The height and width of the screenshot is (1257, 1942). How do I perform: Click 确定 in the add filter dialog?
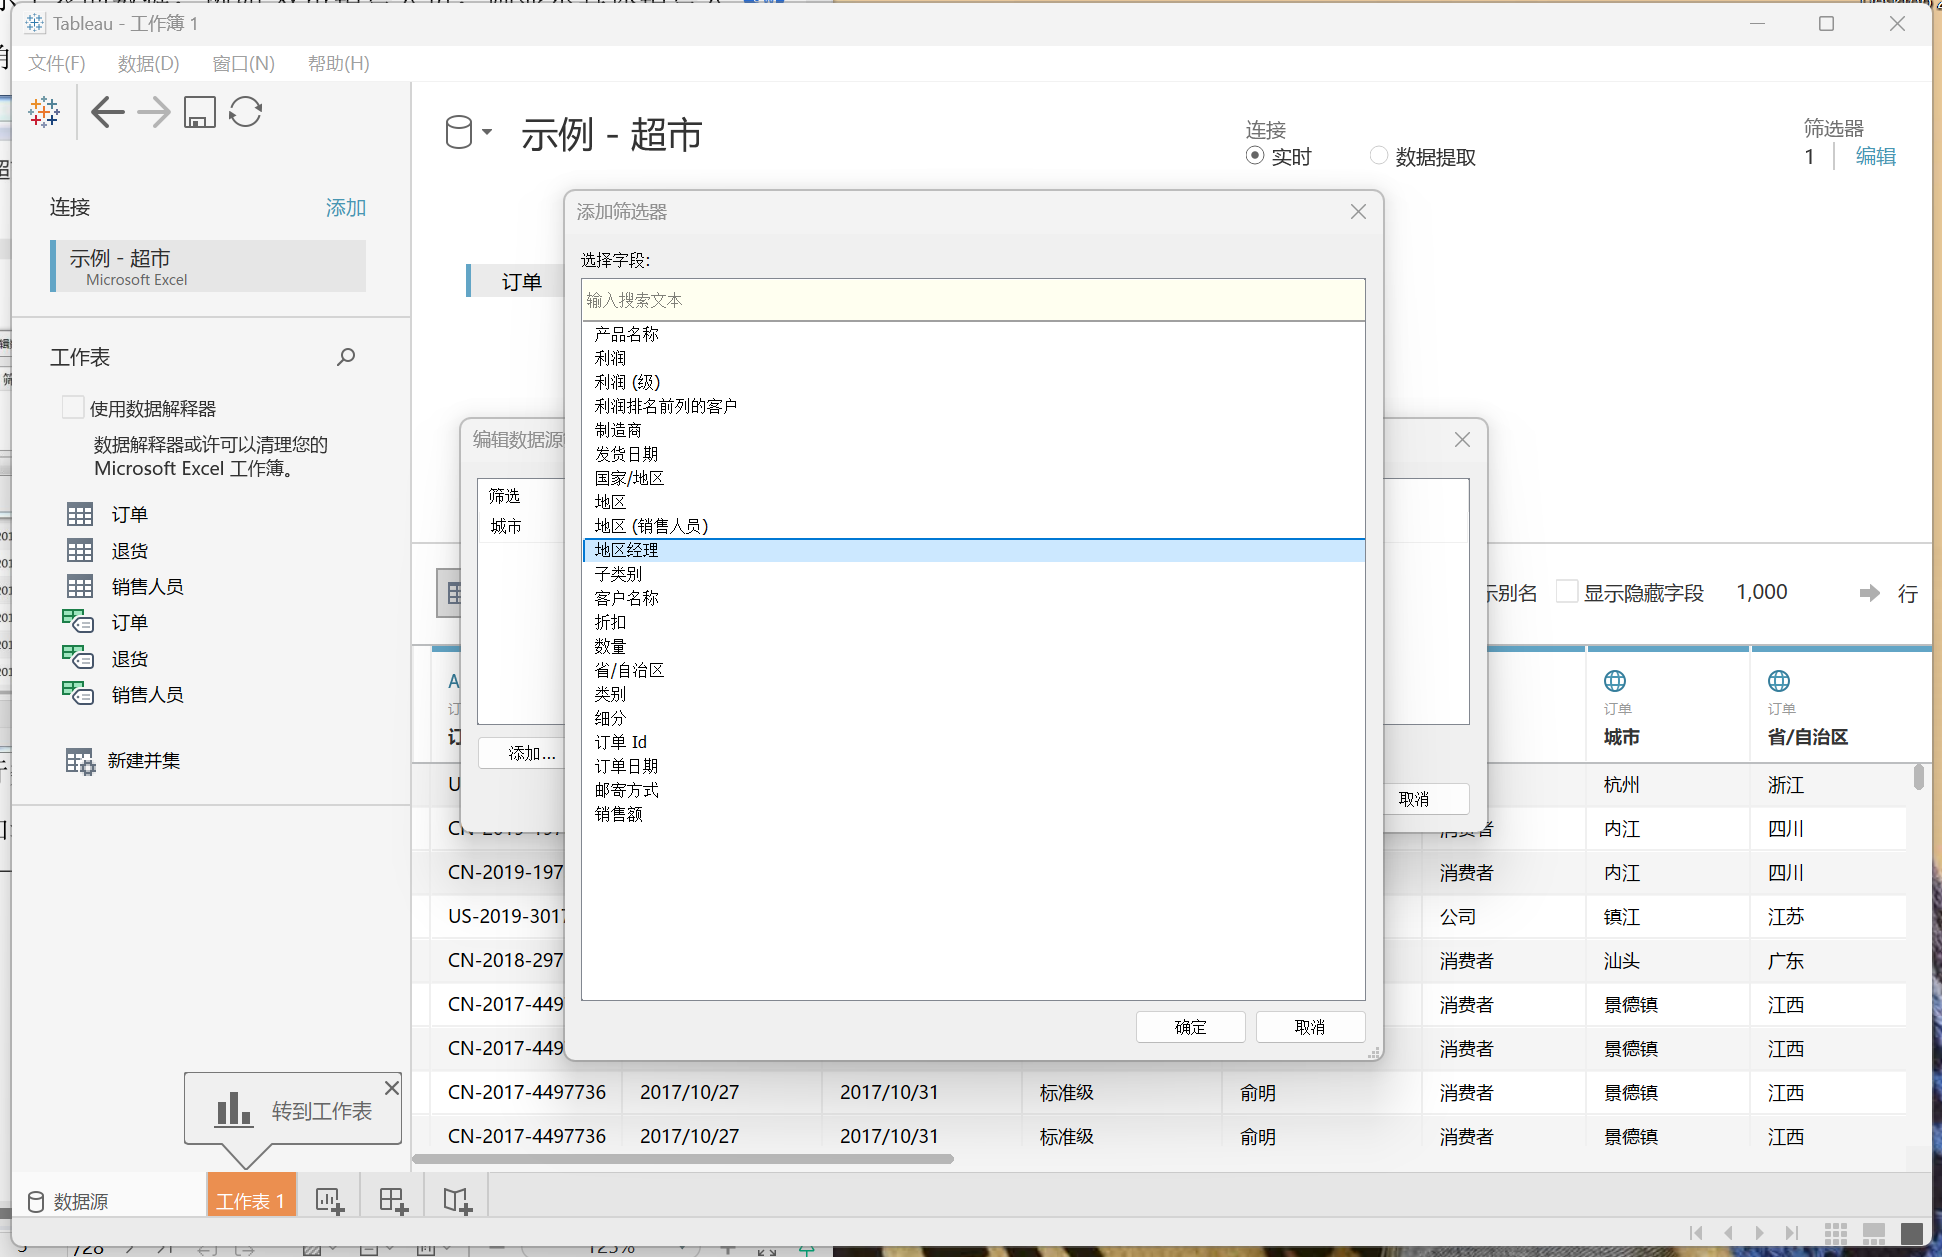1190,1027
